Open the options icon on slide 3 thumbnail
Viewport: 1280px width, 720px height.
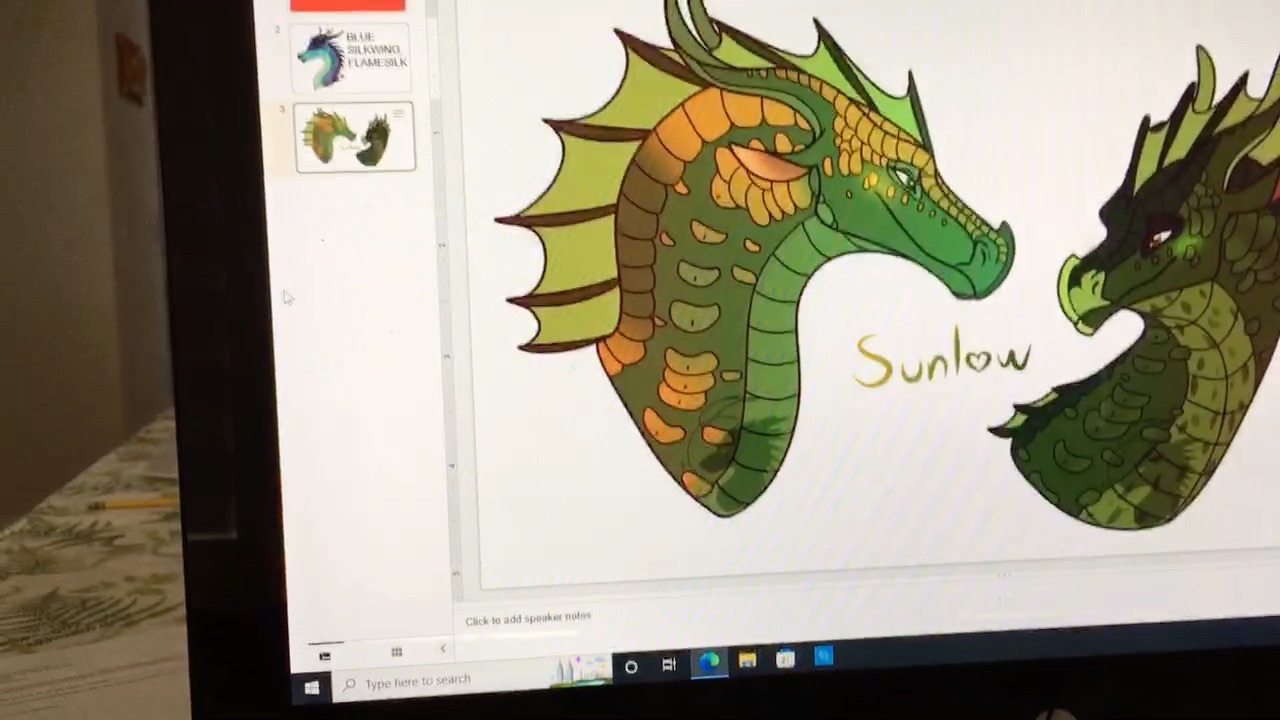pos(399,114)
